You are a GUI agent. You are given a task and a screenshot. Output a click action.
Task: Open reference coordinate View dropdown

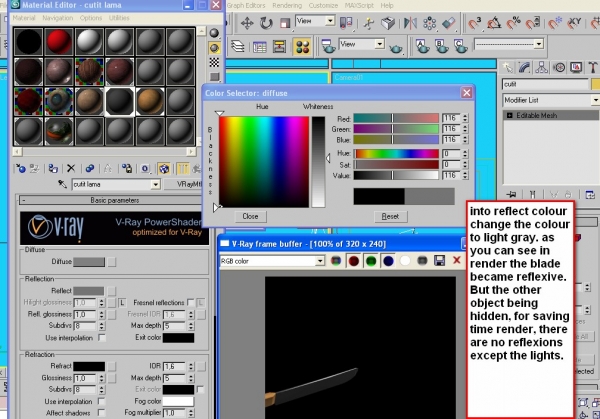tap(330, 21)
